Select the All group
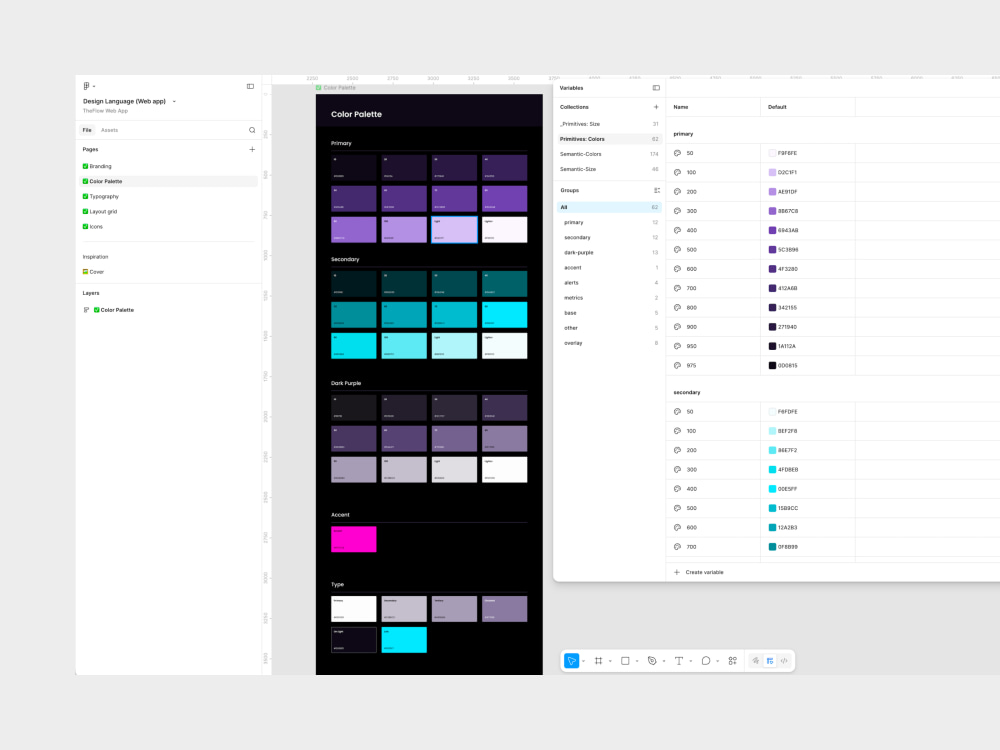 609,207
